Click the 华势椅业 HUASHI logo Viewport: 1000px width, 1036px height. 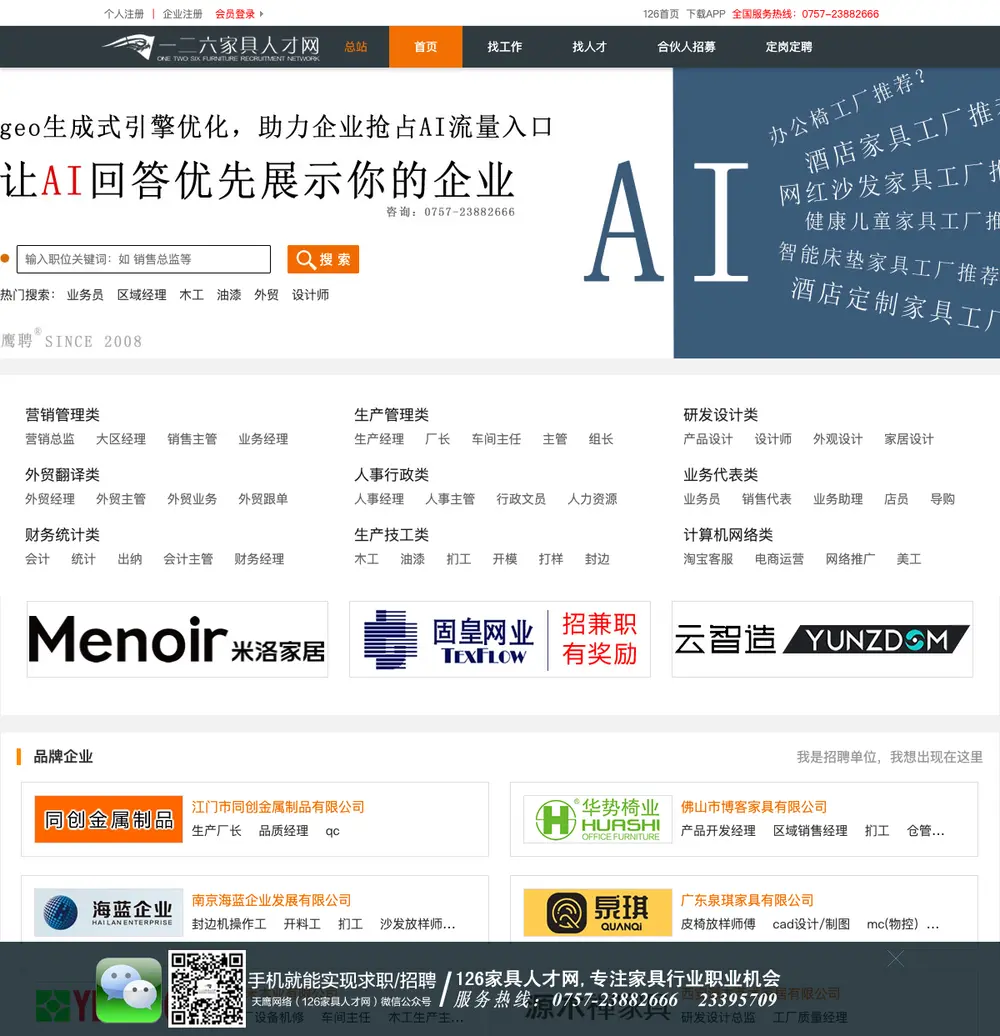(598, 819)
